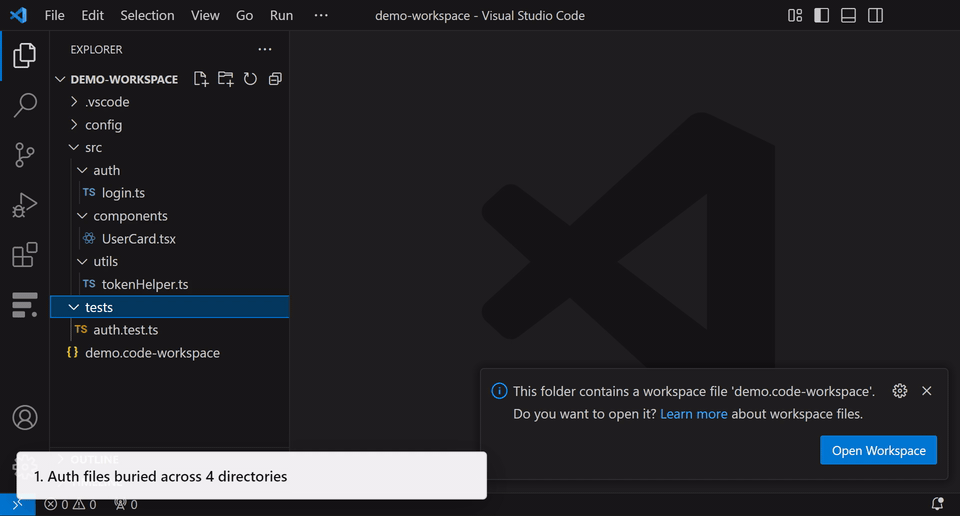Open the overflow menu ellipsis in menu bar
The image size is (960, 516).
point(321,15)
